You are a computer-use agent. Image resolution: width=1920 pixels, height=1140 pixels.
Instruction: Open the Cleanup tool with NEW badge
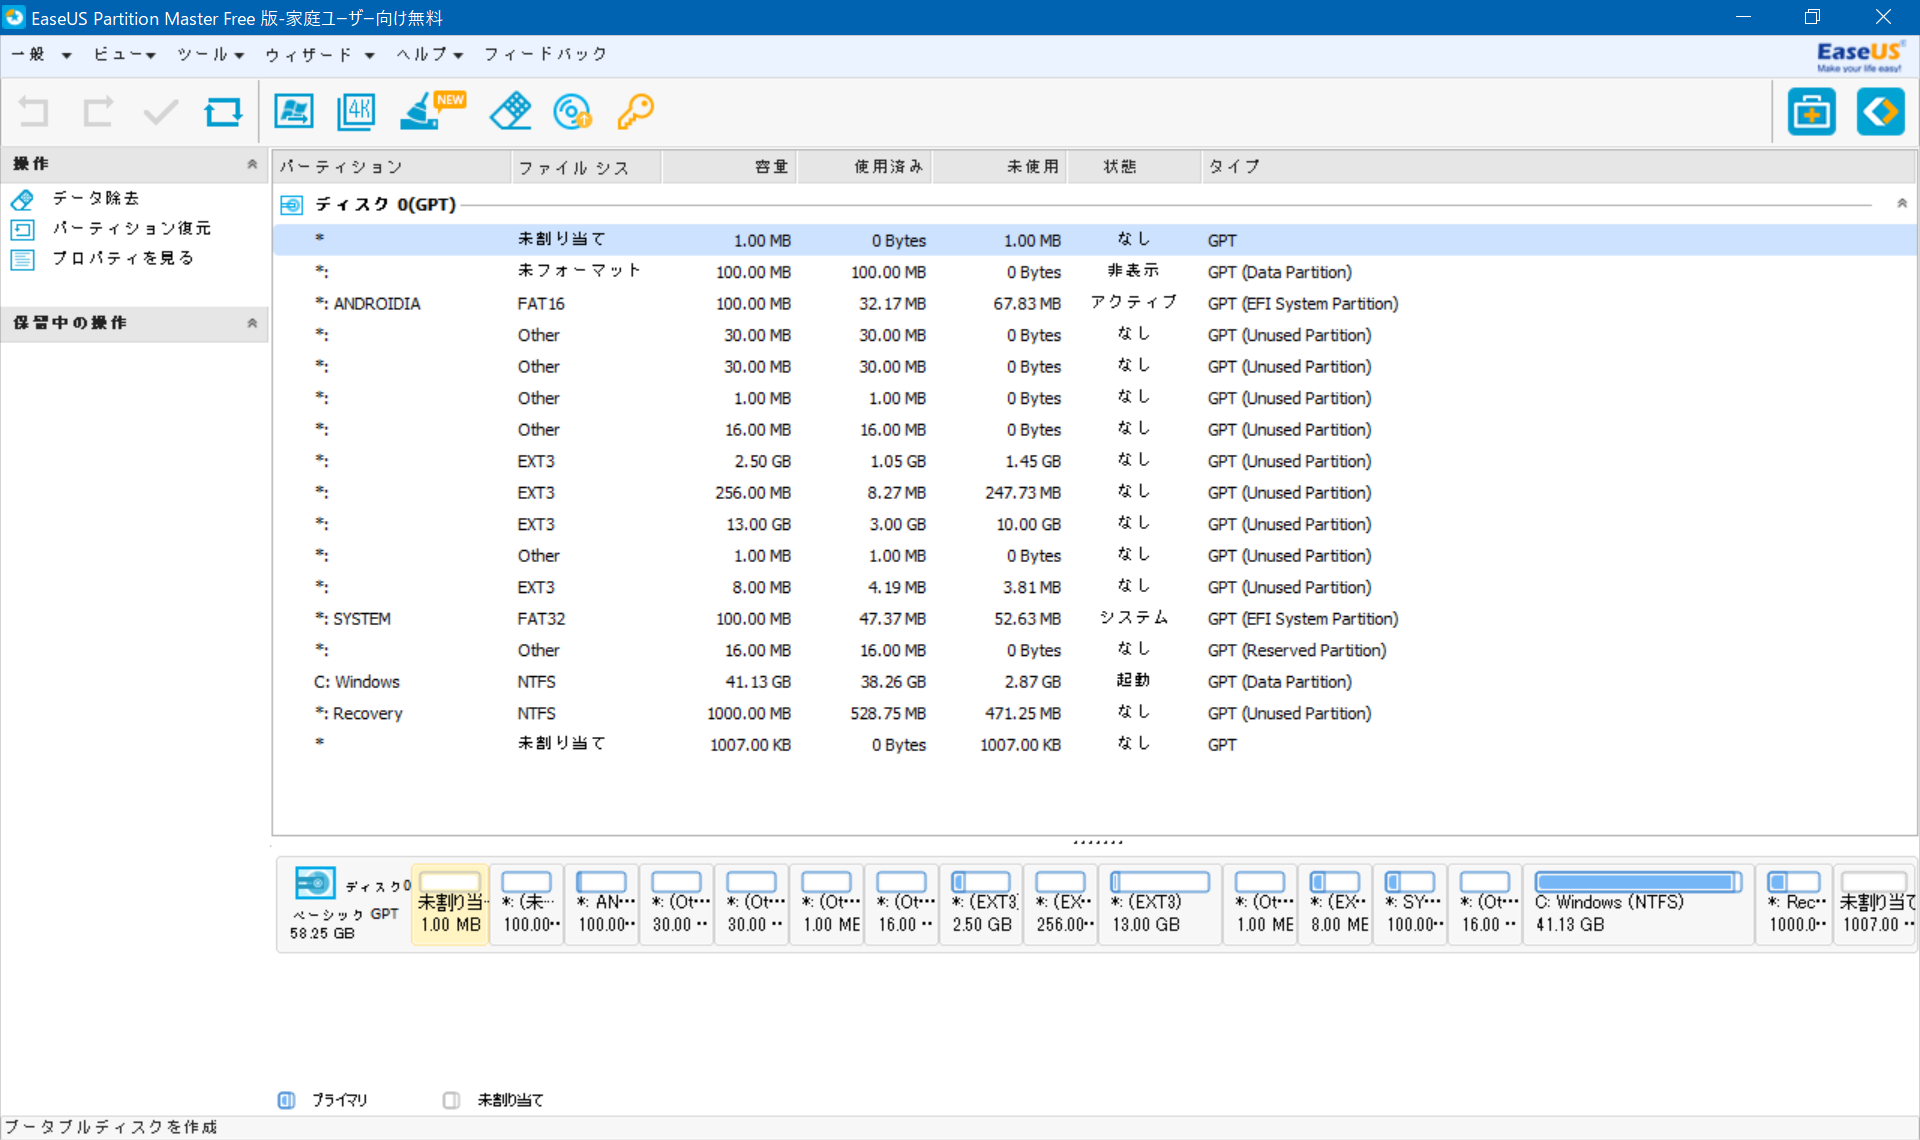(431, 111)
